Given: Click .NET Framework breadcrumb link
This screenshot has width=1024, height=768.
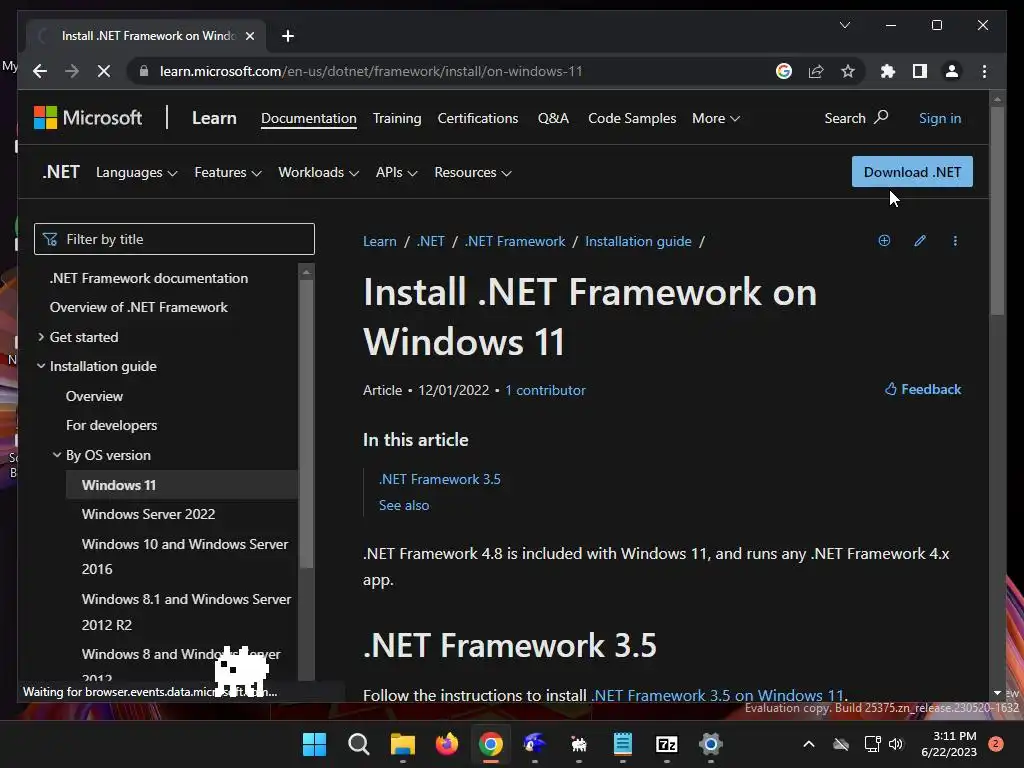Looking at the screenshot, I should 515,241.
